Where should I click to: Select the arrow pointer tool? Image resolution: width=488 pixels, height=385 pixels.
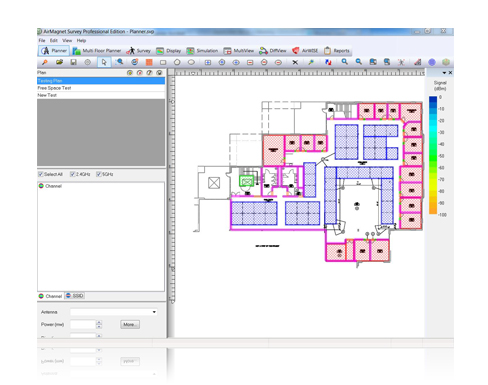pyautogui.click(x=104, y=62)
